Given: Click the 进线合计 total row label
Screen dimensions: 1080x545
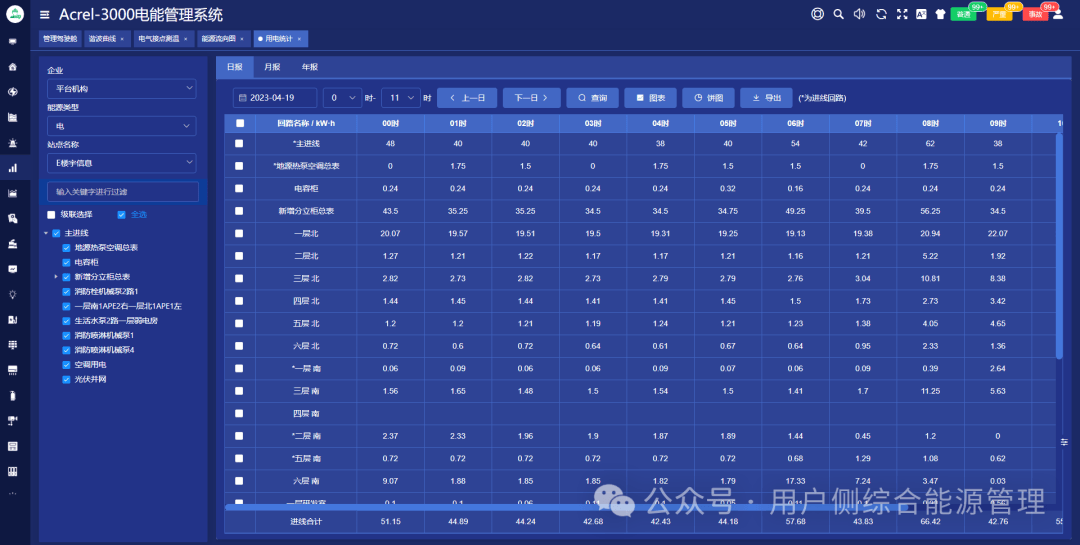Looking at the screenshot, I should click(306, 522).
